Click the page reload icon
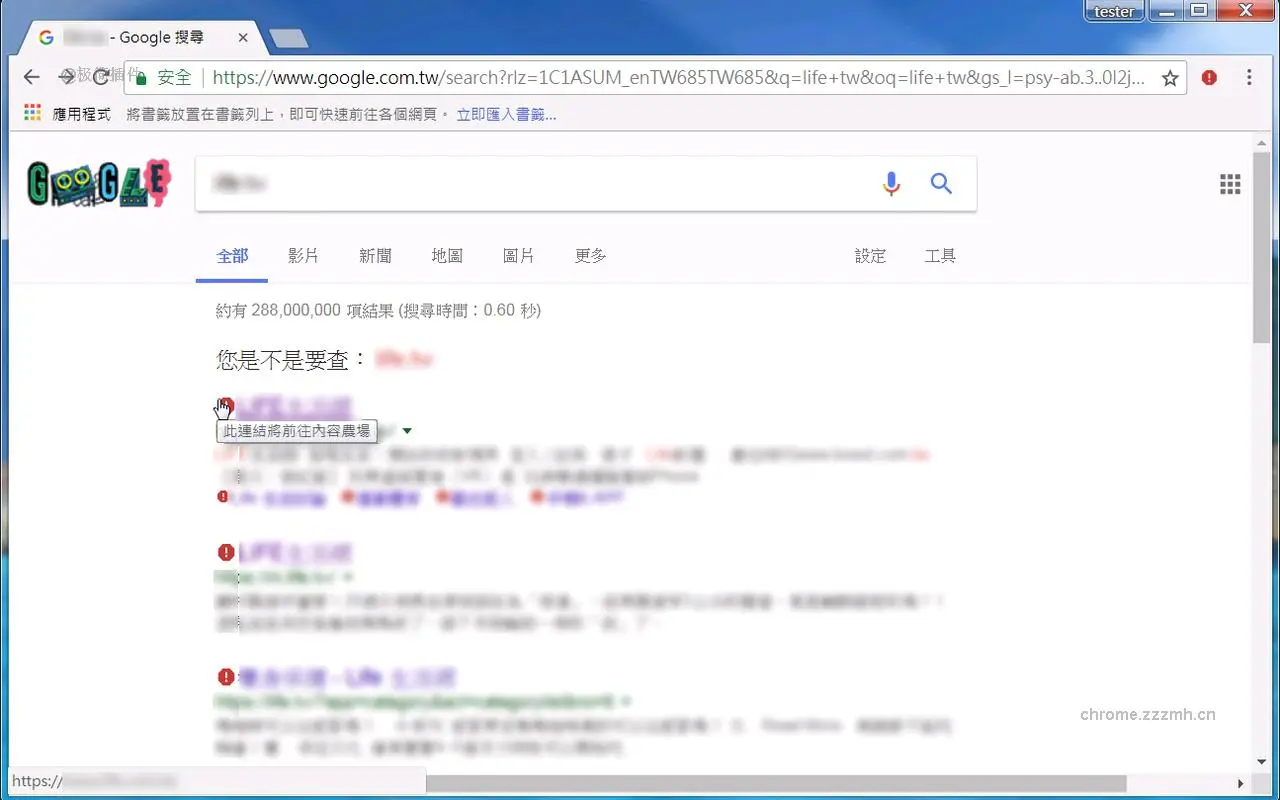The width and height of the screenshot is (1280, 800). pyautogui.click(x=100, y=77)
